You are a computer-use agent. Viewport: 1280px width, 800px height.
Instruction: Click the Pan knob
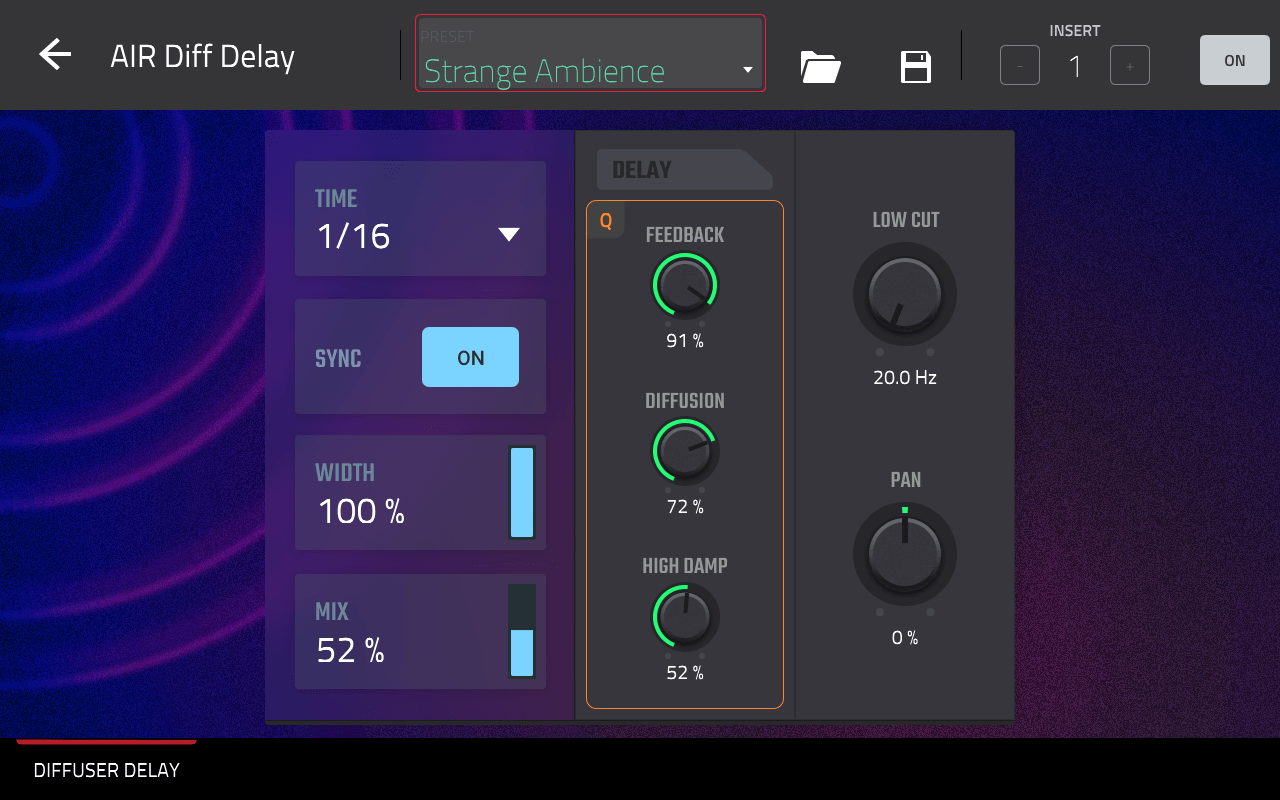click(x=905, y=555)
